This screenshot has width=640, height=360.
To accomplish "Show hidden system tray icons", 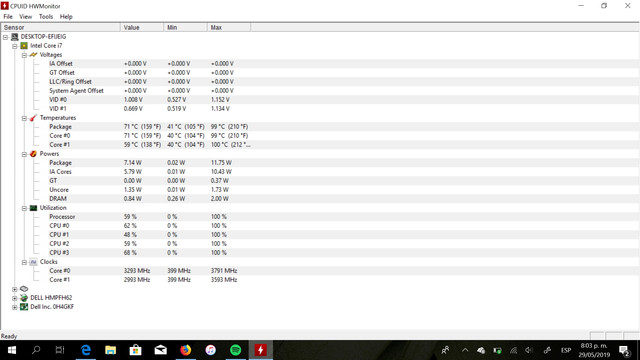I will coord(465,350).
